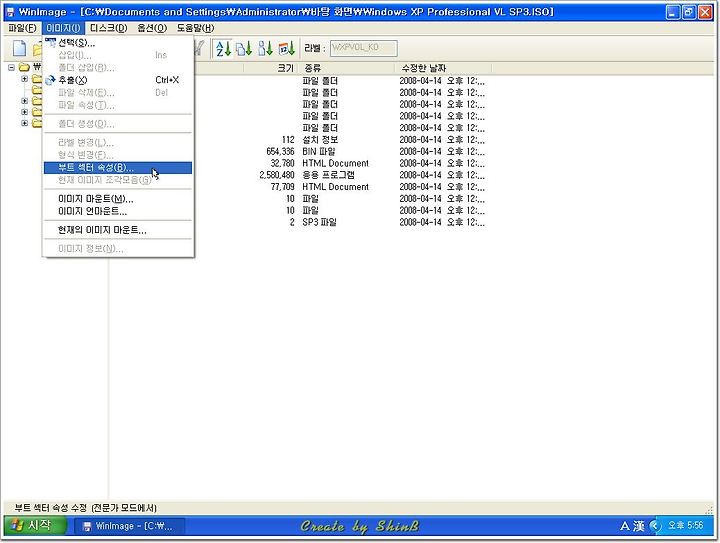This screenshot has width=720, height=543.
Task: Open the 디스크(D) menu
Action: pos(108,28)
